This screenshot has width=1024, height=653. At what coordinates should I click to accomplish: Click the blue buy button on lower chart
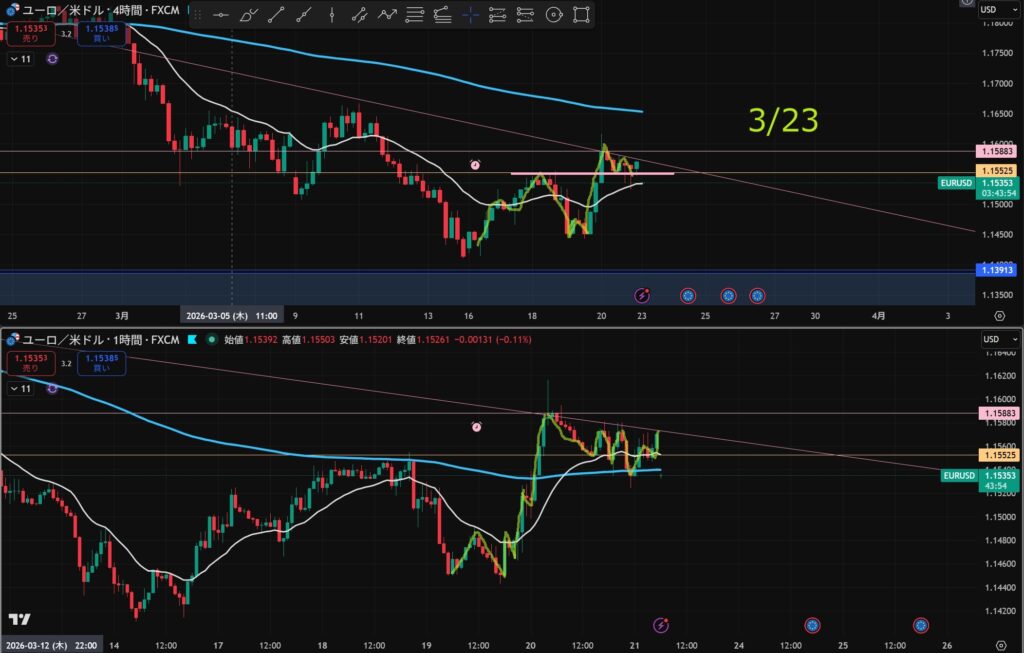click(x=102, y=362)
